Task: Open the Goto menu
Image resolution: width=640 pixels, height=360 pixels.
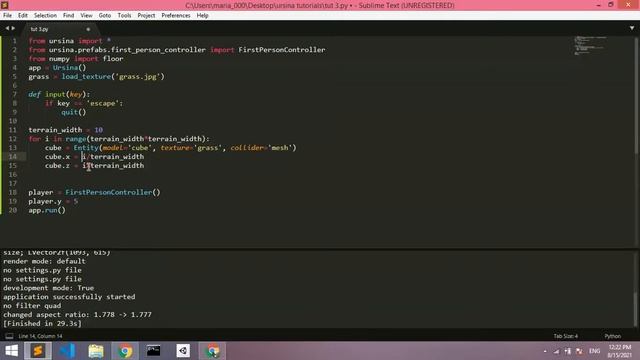Action: coord(104,16)
